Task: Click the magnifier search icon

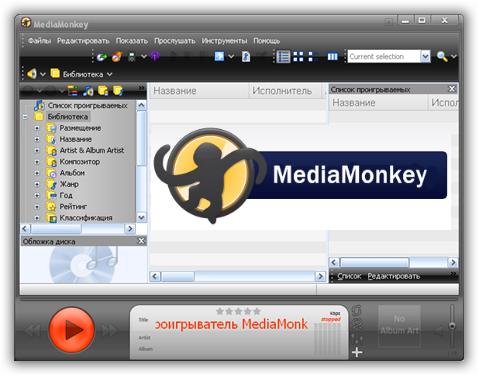Action: (x=442, y=57)
